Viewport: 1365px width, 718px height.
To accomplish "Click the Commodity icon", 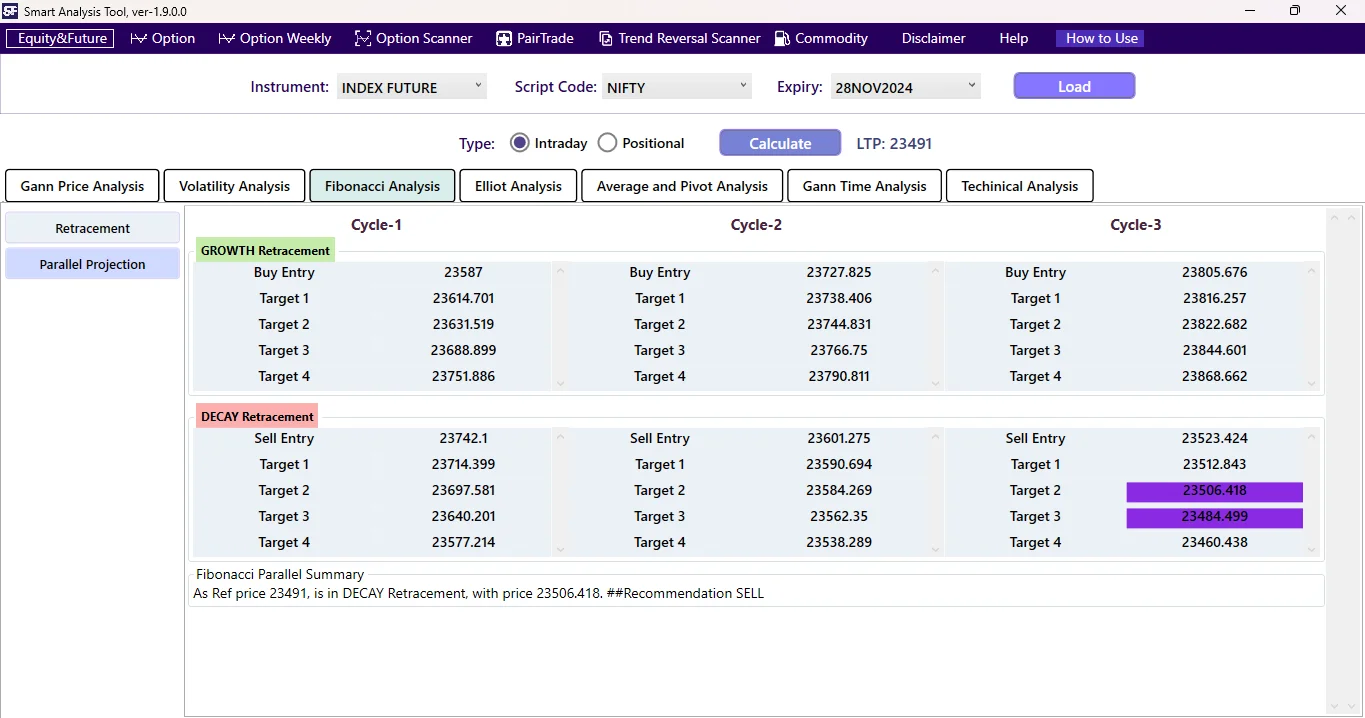I will 780,38.
